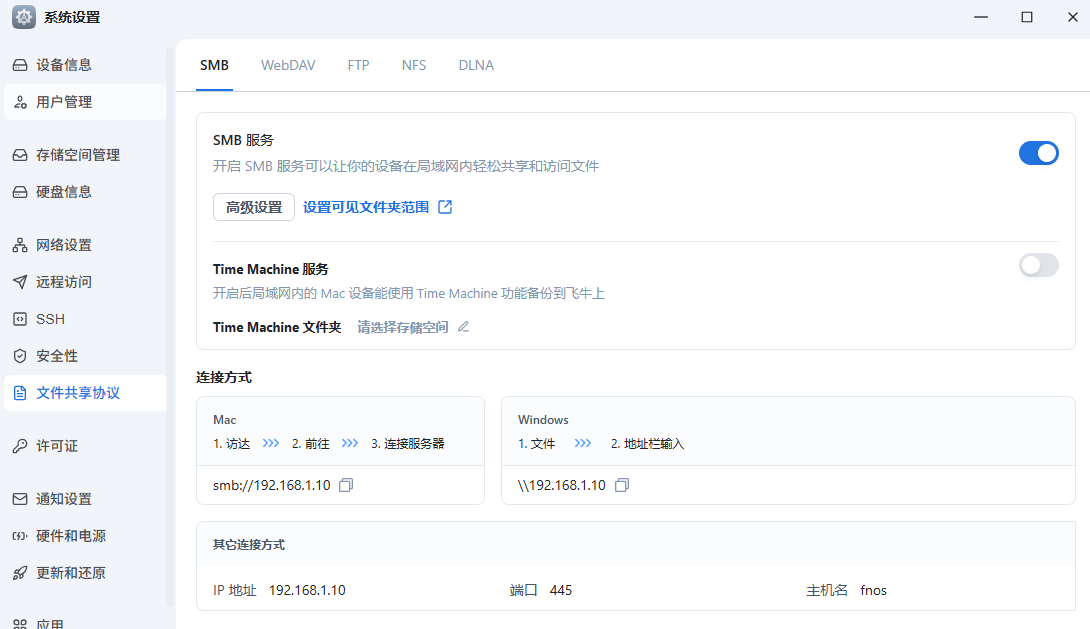Screen dimensions: 1090x629
Task: Go to 存储空间管理 settings
Action: click(x=78, y=155)
